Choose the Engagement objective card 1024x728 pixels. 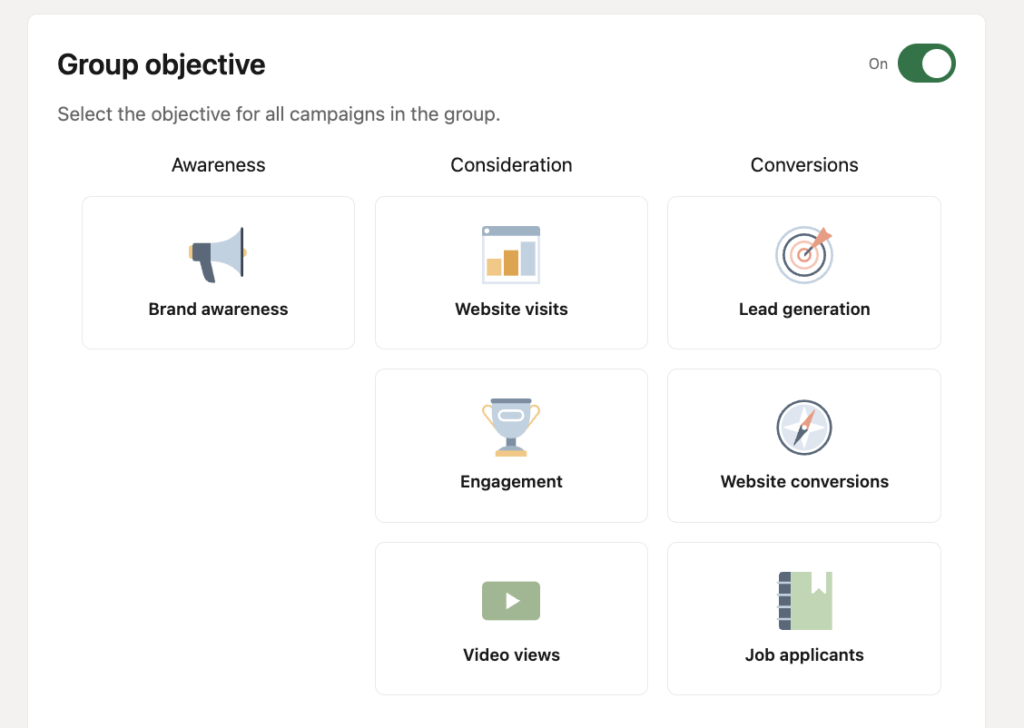(511, 445)
